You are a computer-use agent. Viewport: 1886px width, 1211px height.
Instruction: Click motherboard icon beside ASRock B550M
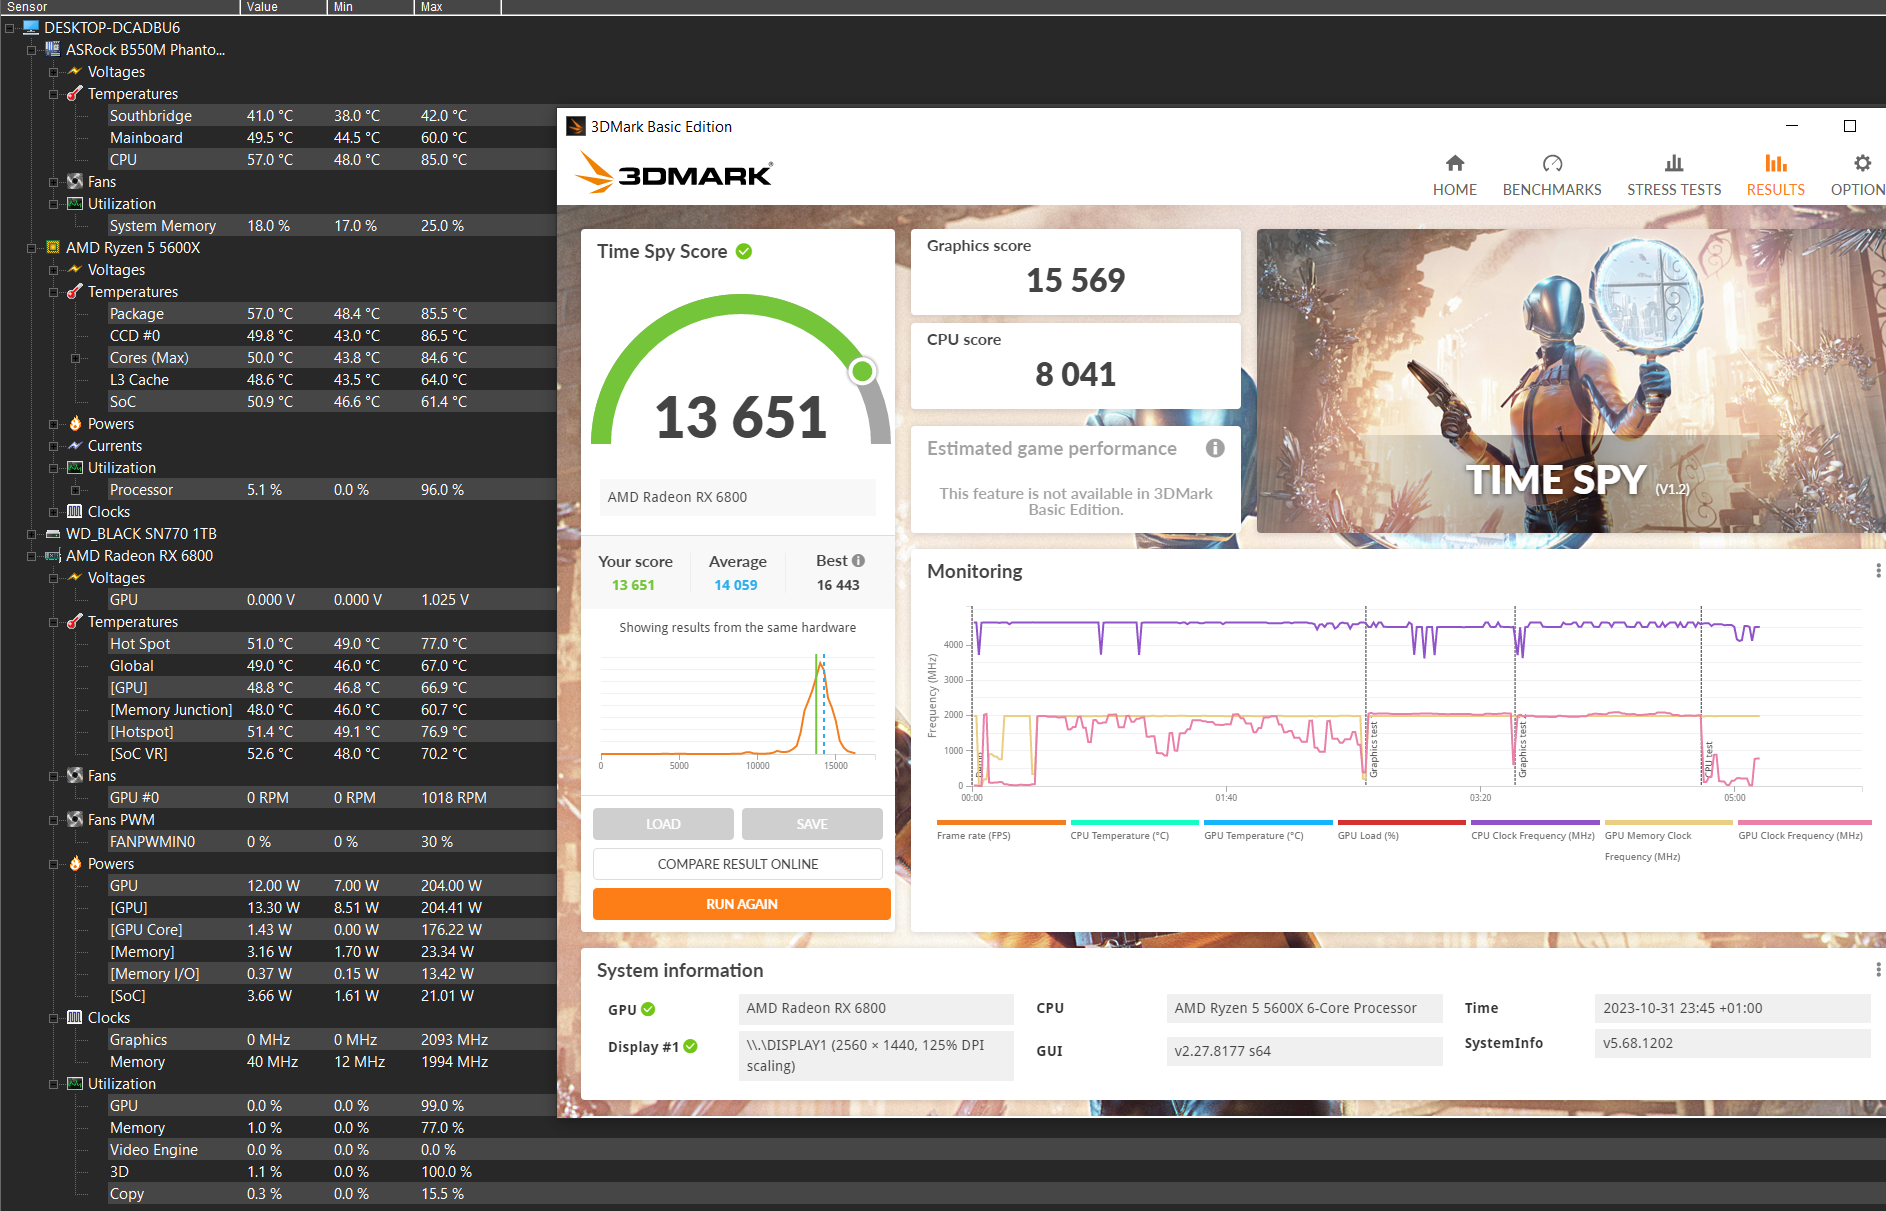tap(53, 49)
